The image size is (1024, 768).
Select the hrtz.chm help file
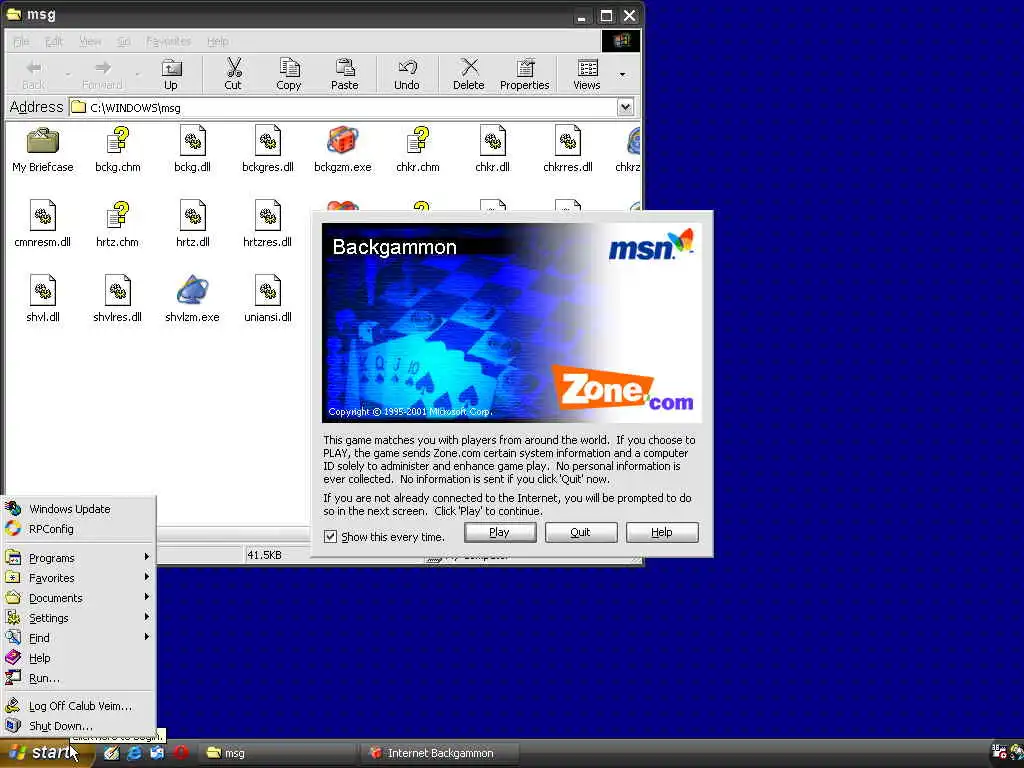(118, 224)
